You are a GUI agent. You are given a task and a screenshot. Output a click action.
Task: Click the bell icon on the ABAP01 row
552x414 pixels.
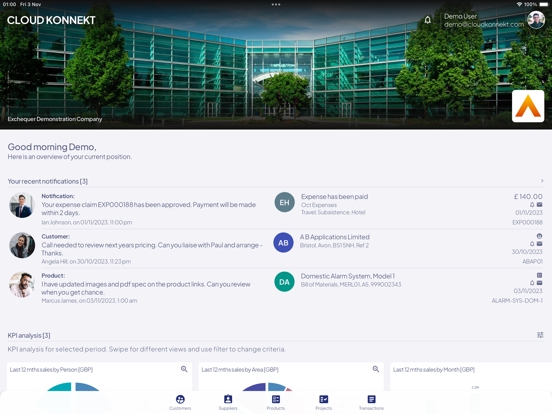(532, 244)
